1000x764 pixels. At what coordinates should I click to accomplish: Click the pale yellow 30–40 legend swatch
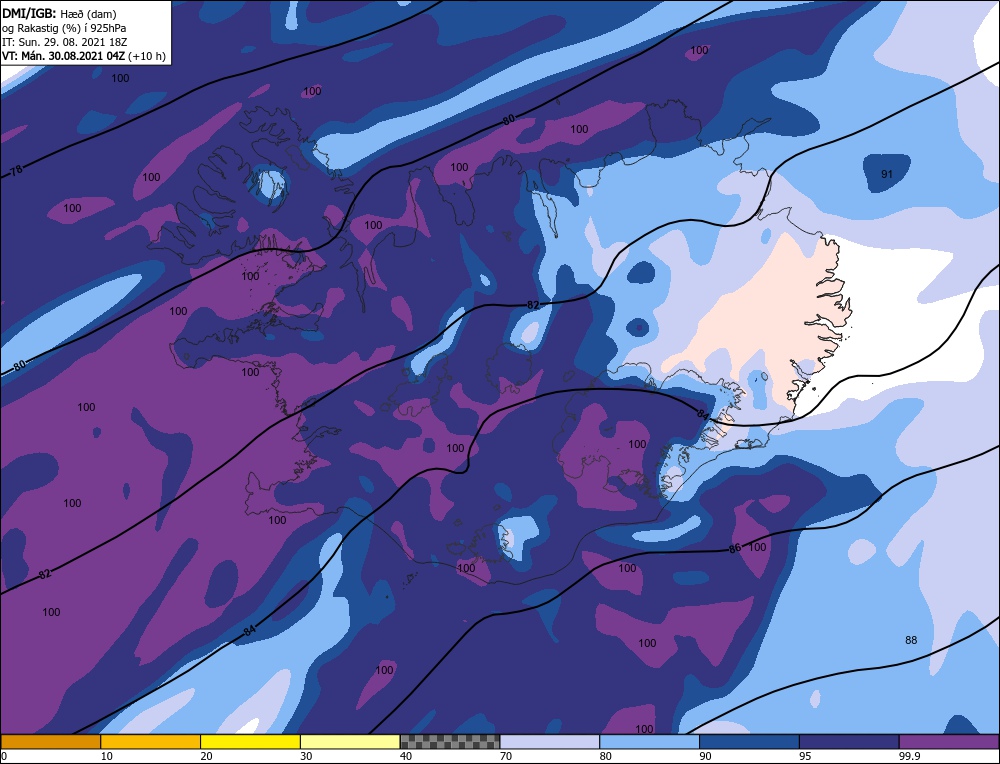pyautogui.click(x=350, y=741)
